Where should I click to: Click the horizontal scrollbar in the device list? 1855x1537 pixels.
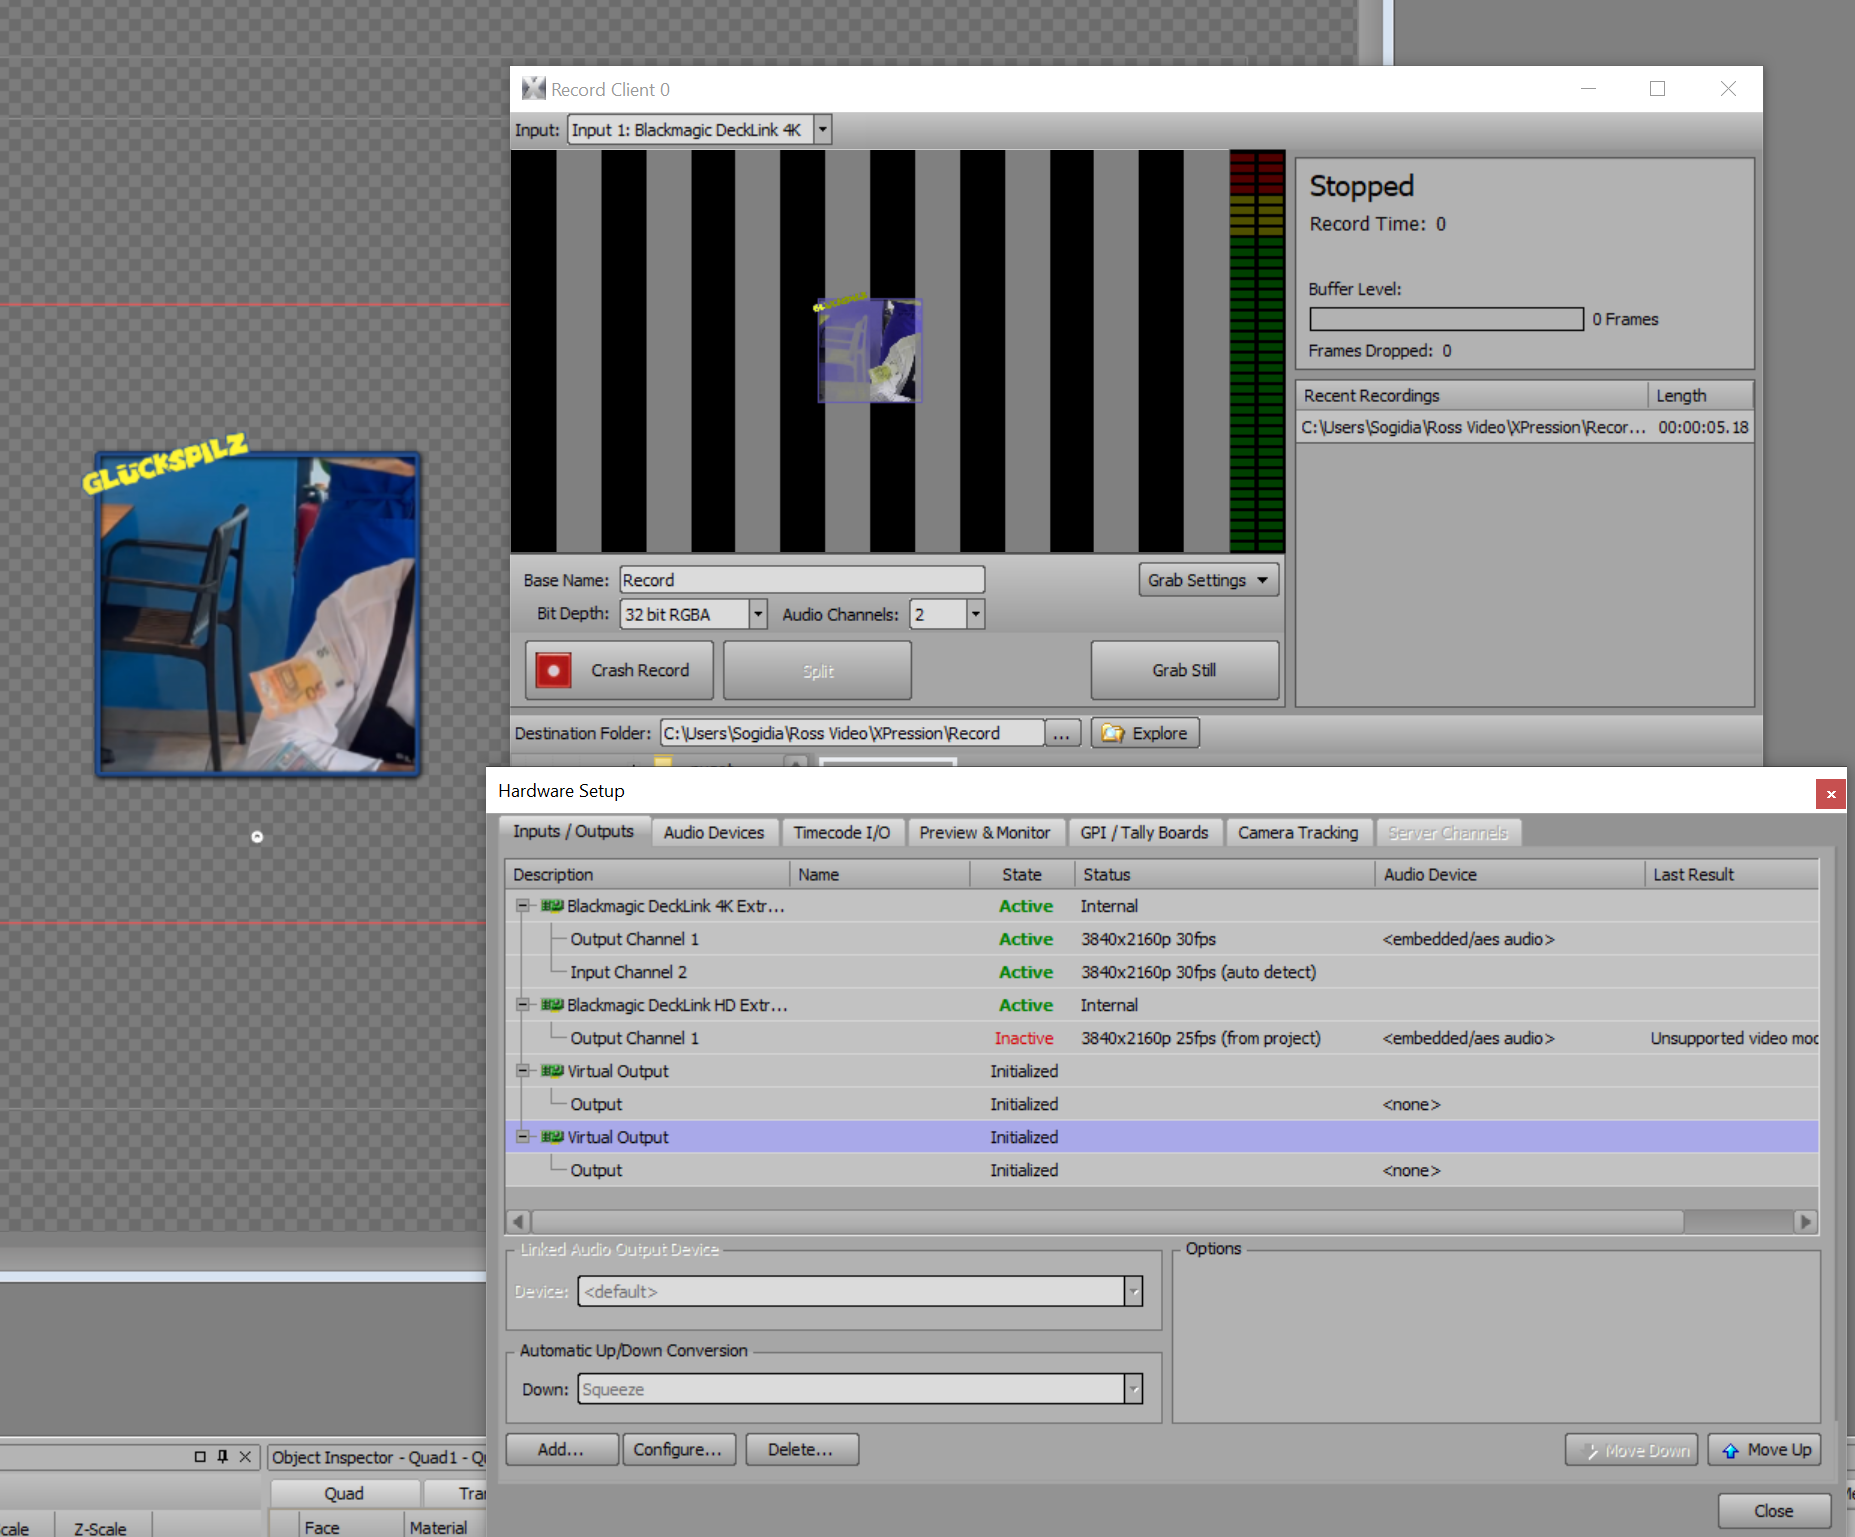click(x=1107, y=1221)
